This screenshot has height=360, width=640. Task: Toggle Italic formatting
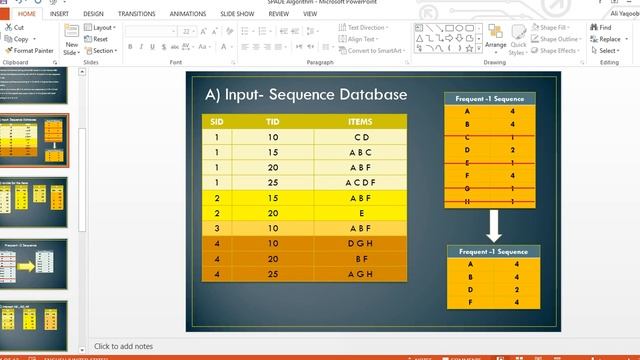pos(141,47)
